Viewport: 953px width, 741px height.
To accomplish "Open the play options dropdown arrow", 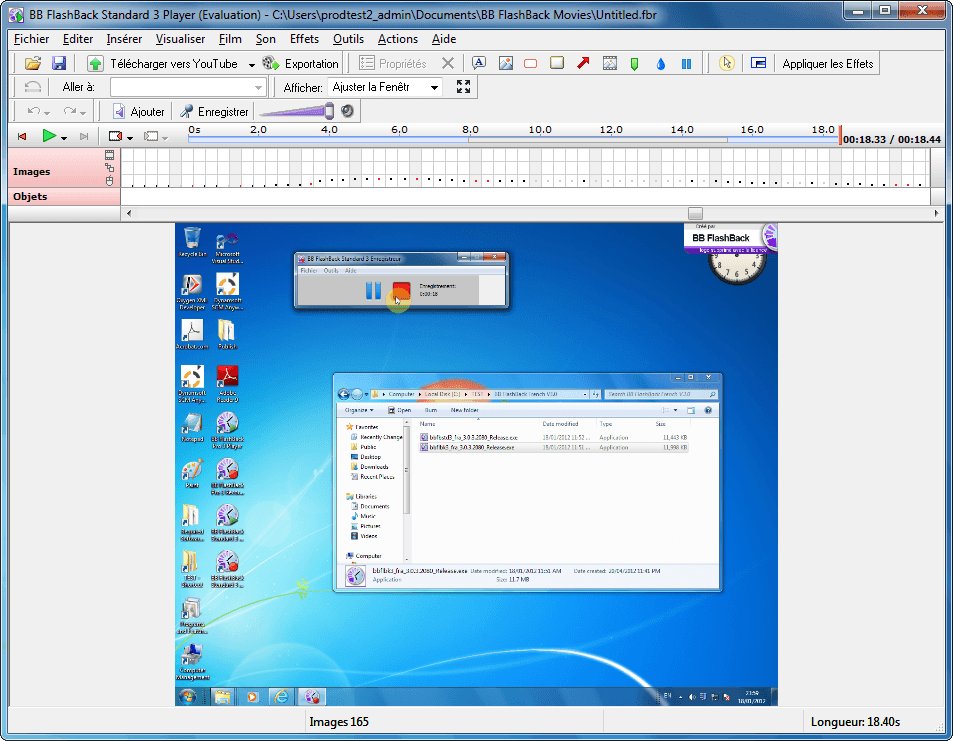I will 64,138.
